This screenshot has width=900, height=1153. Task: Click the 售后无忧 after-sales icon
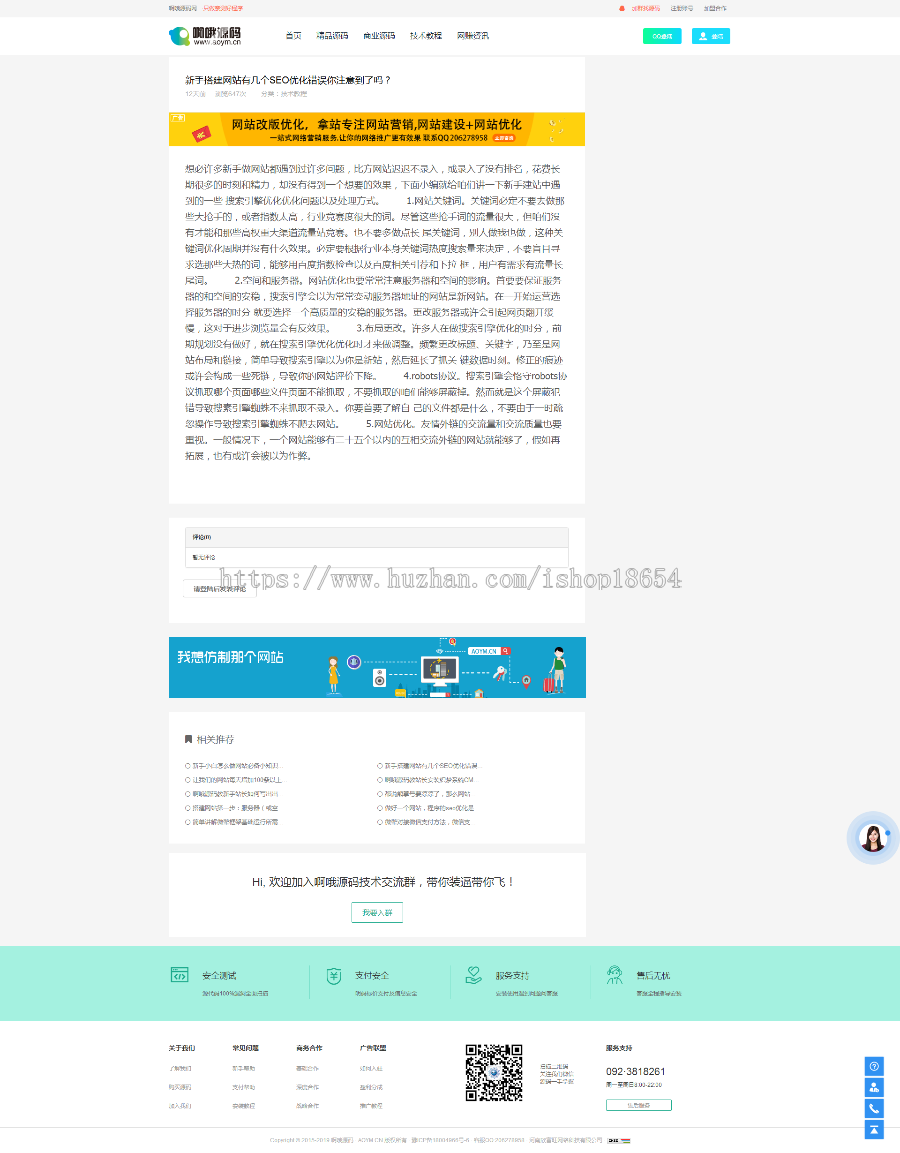click(x=616, y=975)
